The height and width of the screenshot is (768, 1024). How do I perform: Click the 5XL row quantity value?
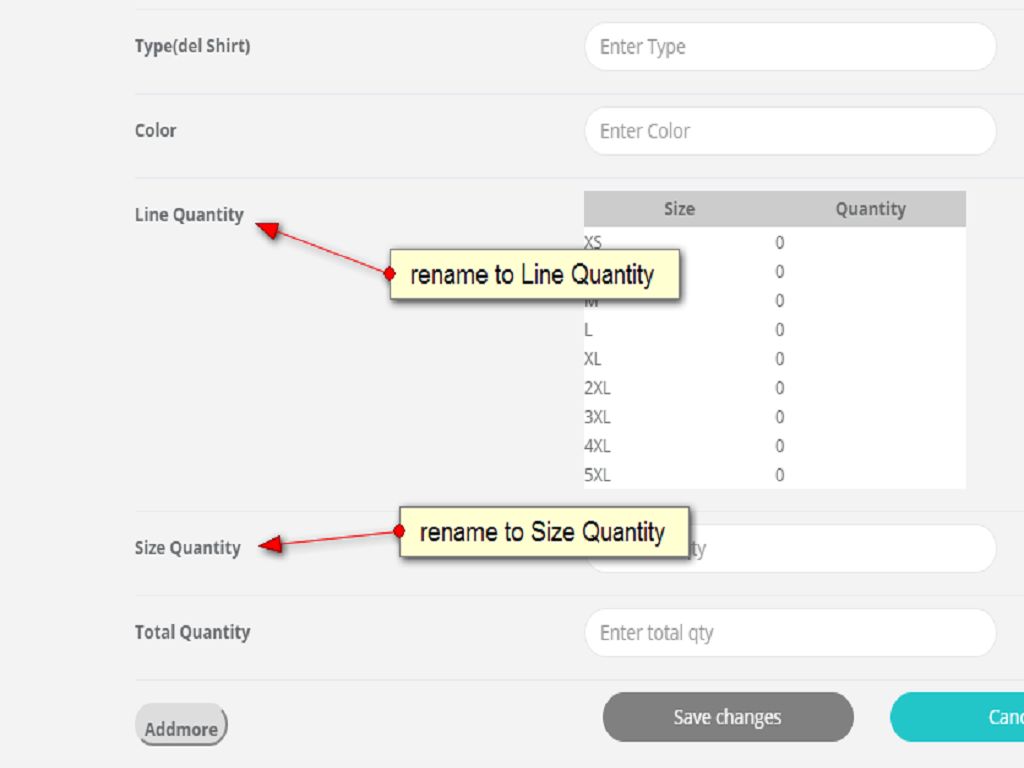(x=779, y=475)
